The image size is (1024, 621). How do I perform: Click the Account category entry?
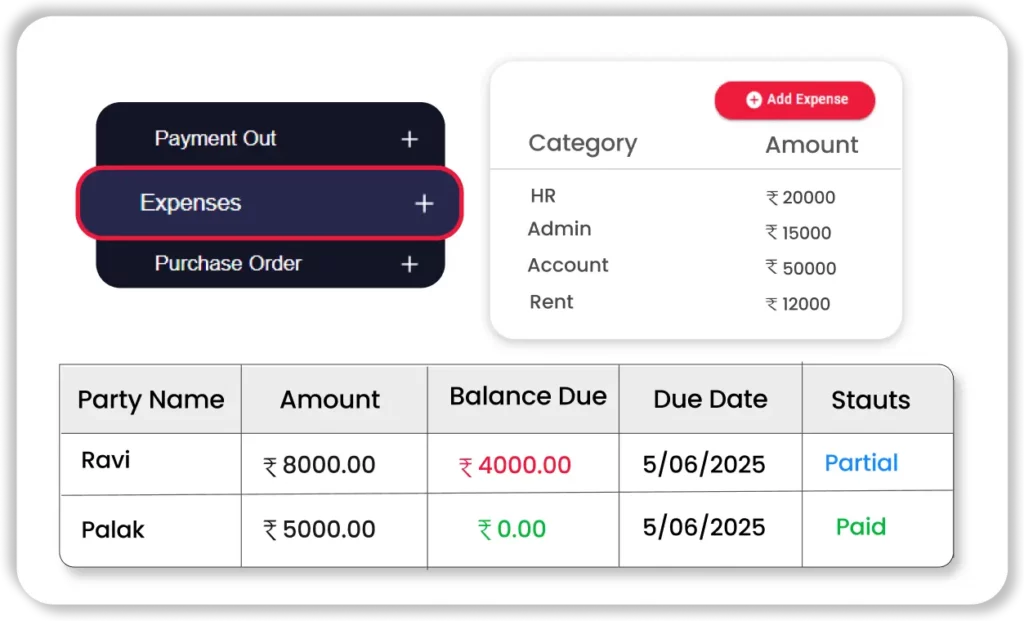point(568,265)
